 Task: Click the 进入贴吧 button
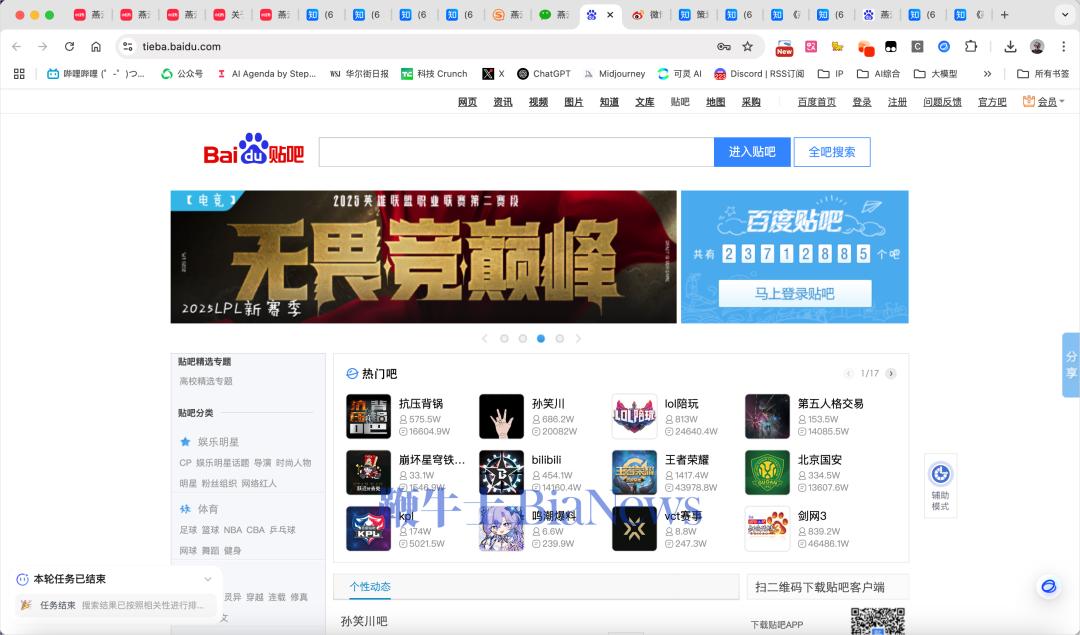(x=752, y=152)
